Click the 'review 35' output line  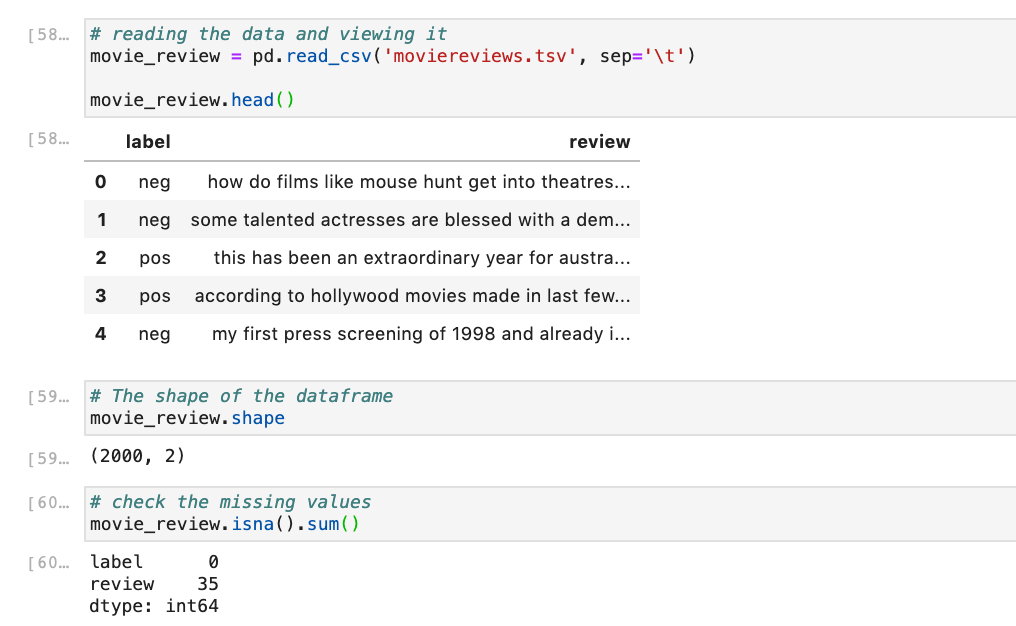(x=154, y=584)
